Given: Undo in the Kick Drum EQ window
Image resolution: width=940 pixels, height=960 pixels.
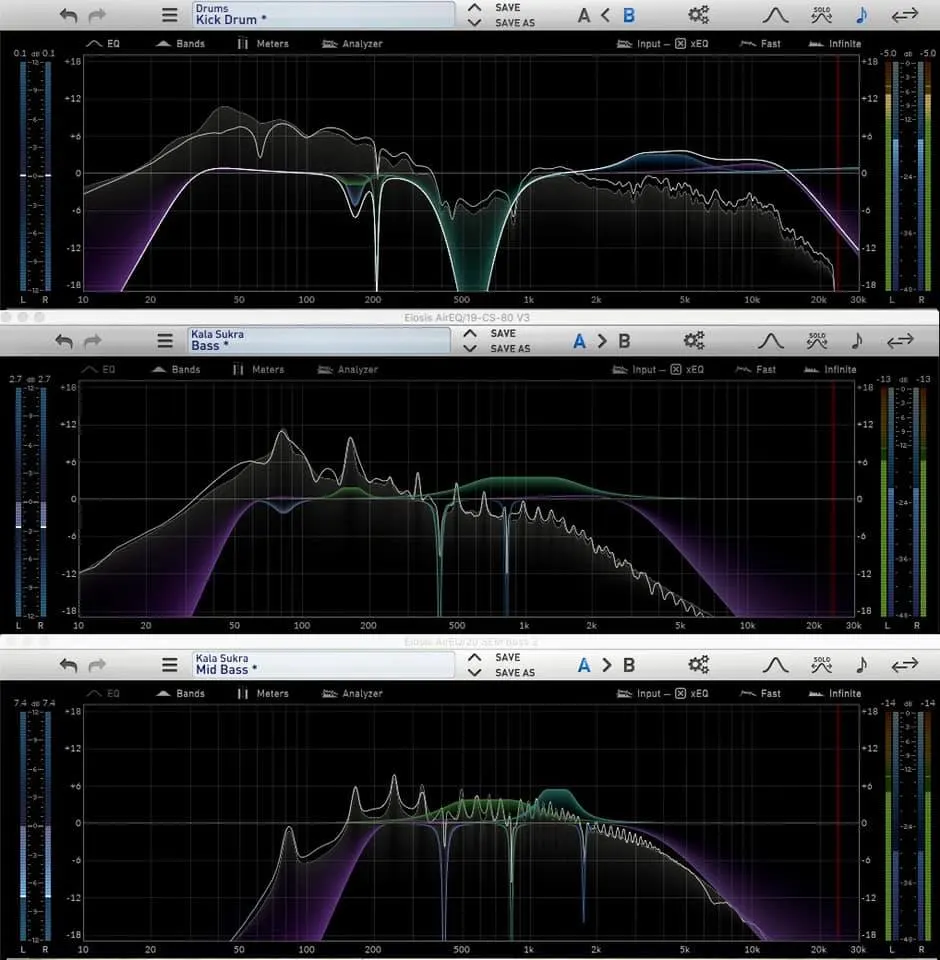Looking at the screenshot, I should pyautogui.click(x=69, y=15).
